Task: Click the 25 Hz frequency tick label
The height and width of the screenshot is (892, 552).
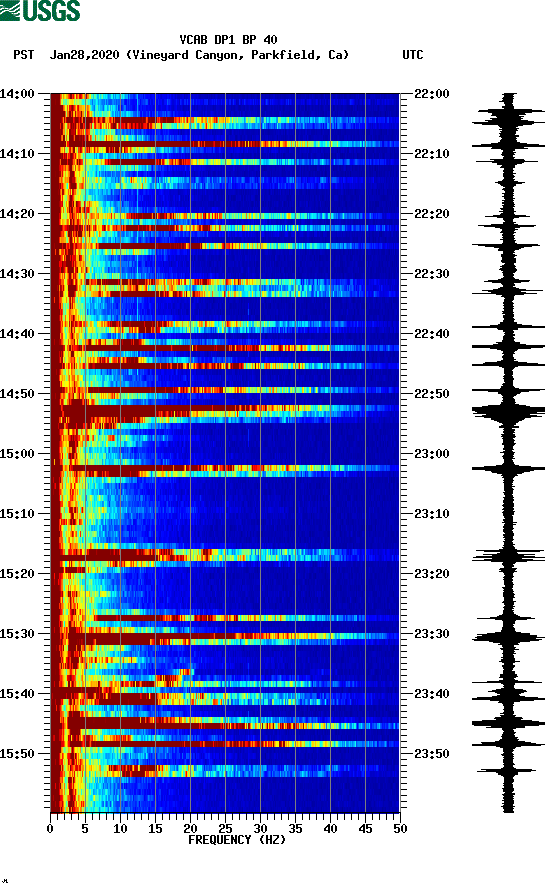Action: (225, 829)
